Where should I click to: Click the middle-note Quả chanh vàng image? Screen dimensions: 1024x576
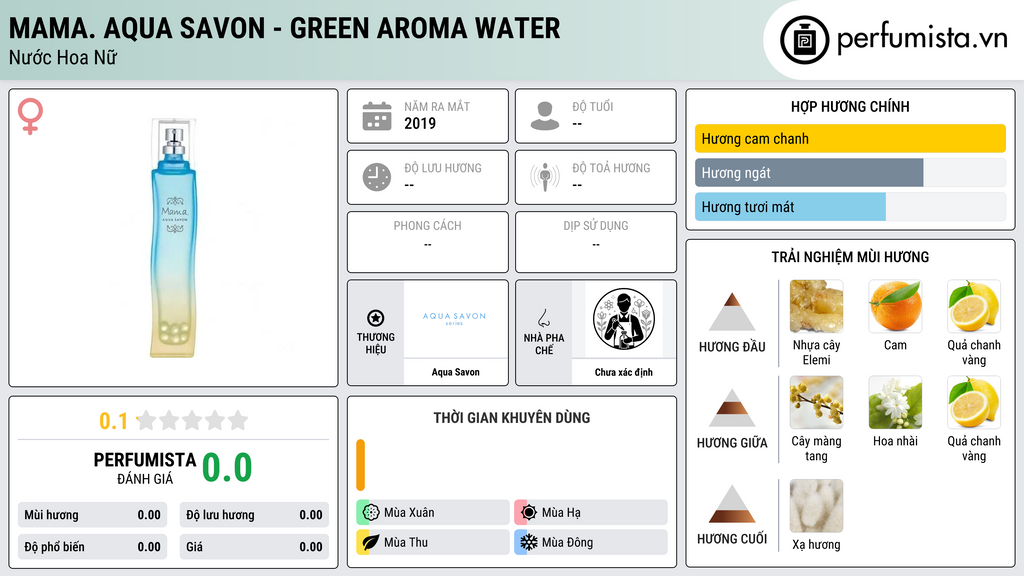(974, 402)
